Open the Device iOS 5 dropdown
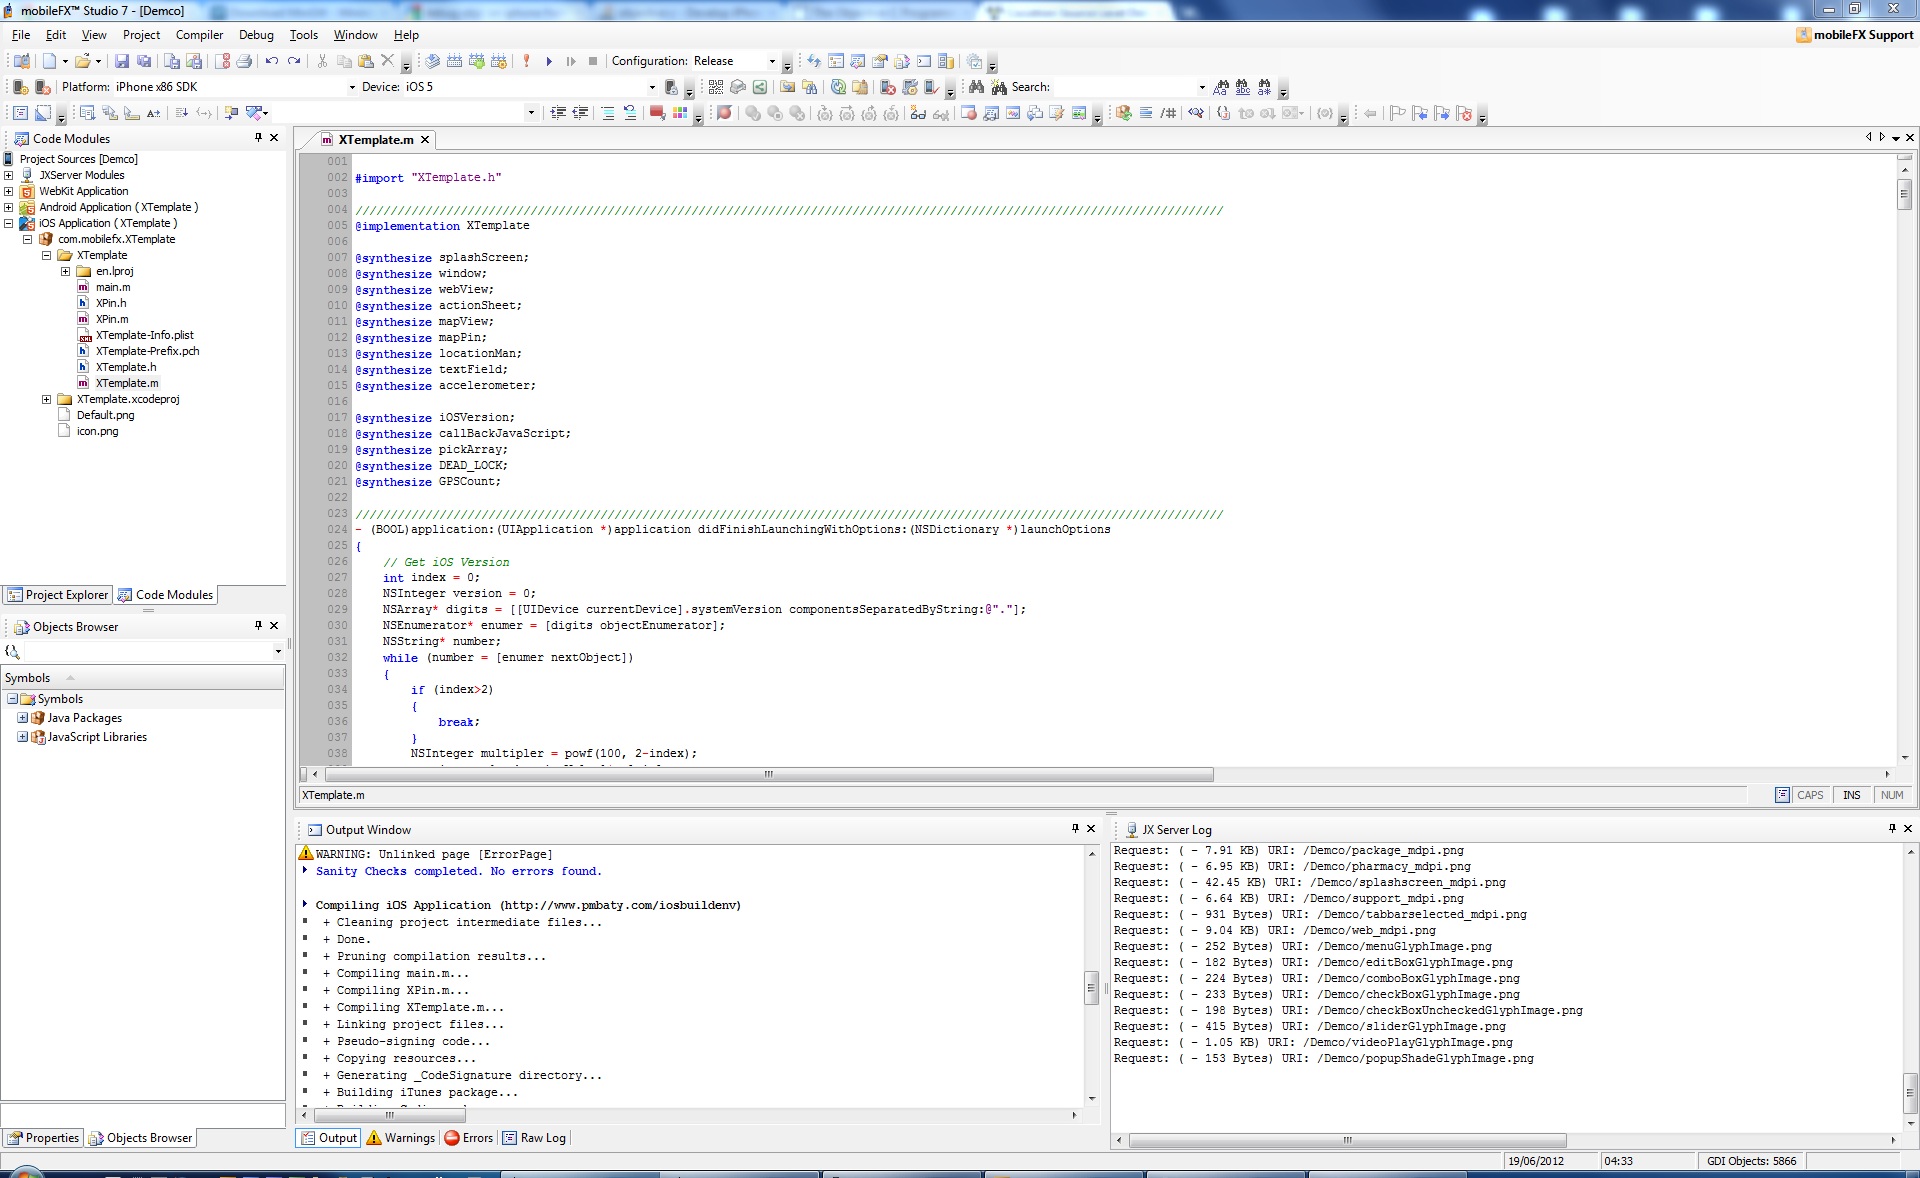1920x1178 pixels. point(651,87)
